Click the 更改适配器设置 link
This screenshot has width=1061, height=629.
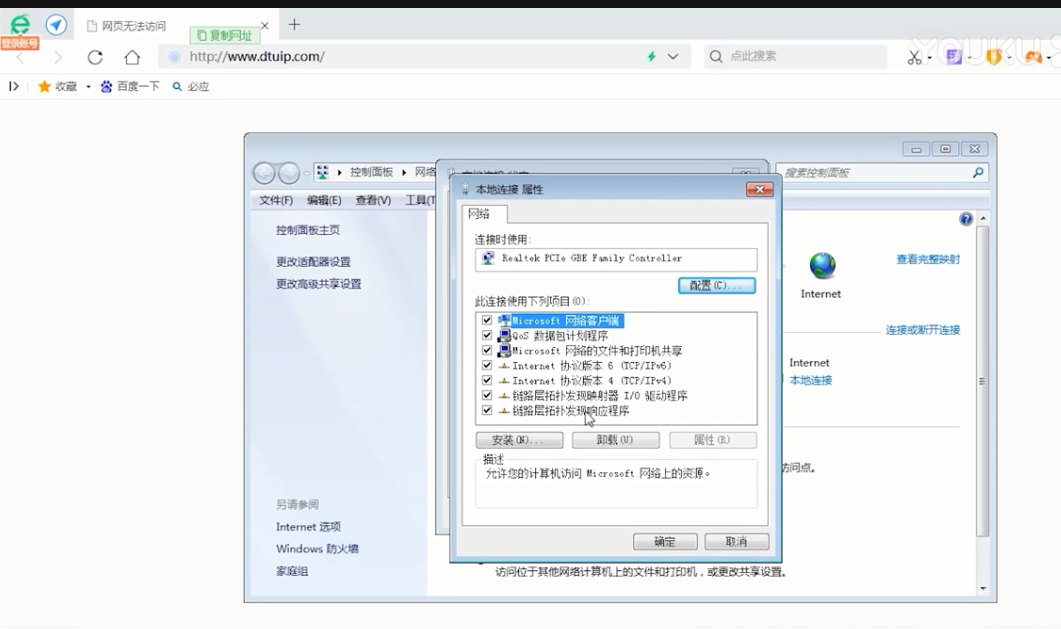[313, 262]
